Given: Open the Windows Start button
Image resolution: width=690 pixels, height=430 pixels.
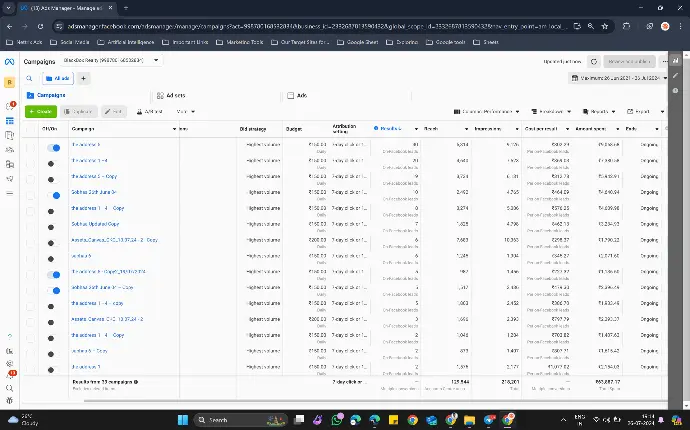Looking at the screenshot, I should point(183,419).
